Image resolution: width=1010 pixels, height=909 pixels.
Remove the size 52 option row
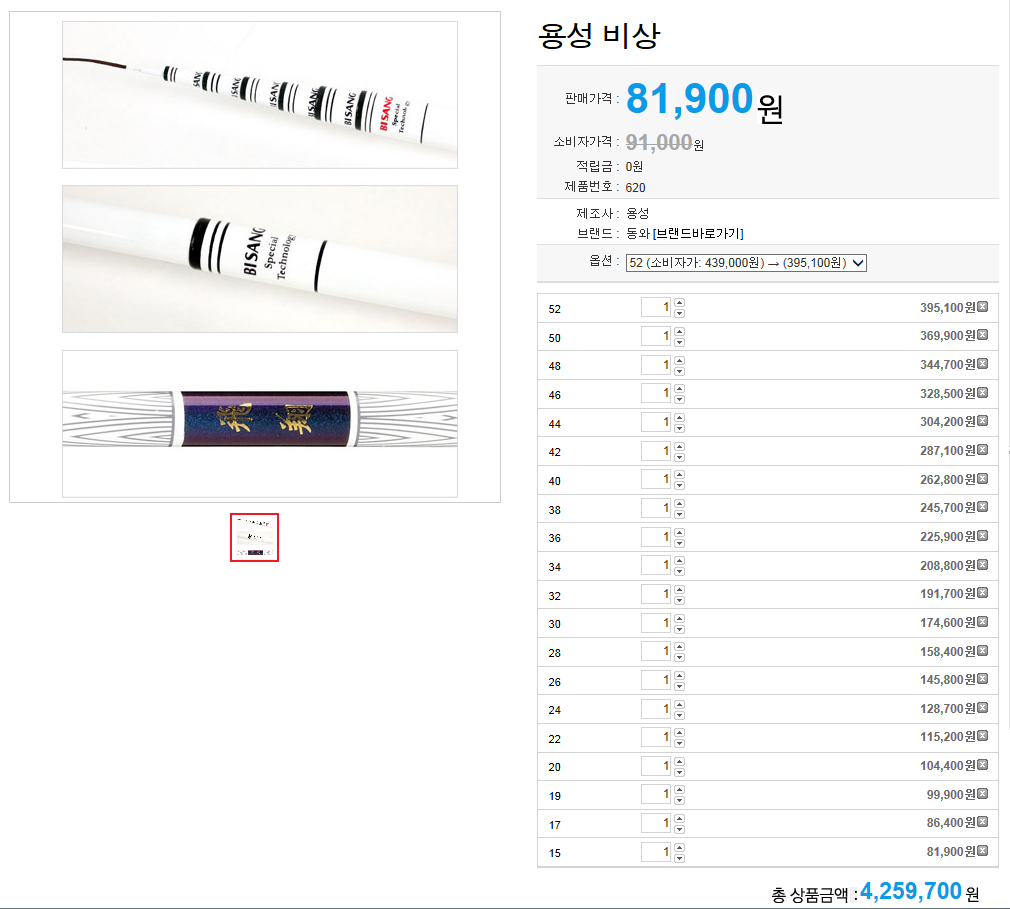982,307
